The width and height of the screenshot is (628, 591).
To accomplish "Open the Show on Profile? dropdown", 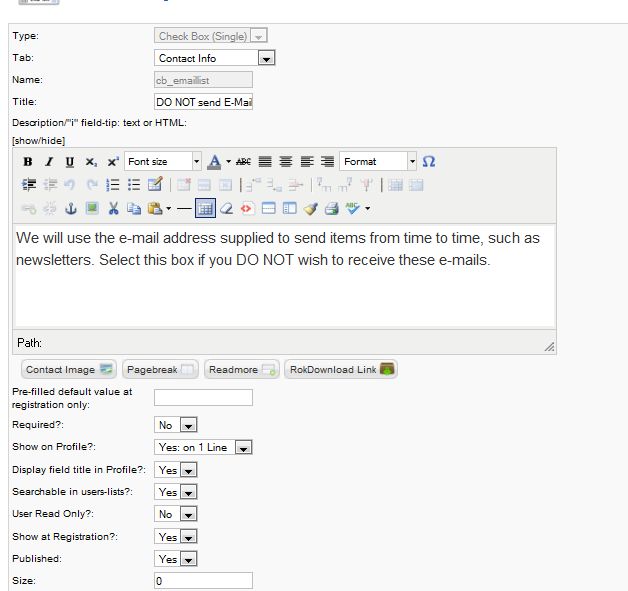I will tap(203, 447).
